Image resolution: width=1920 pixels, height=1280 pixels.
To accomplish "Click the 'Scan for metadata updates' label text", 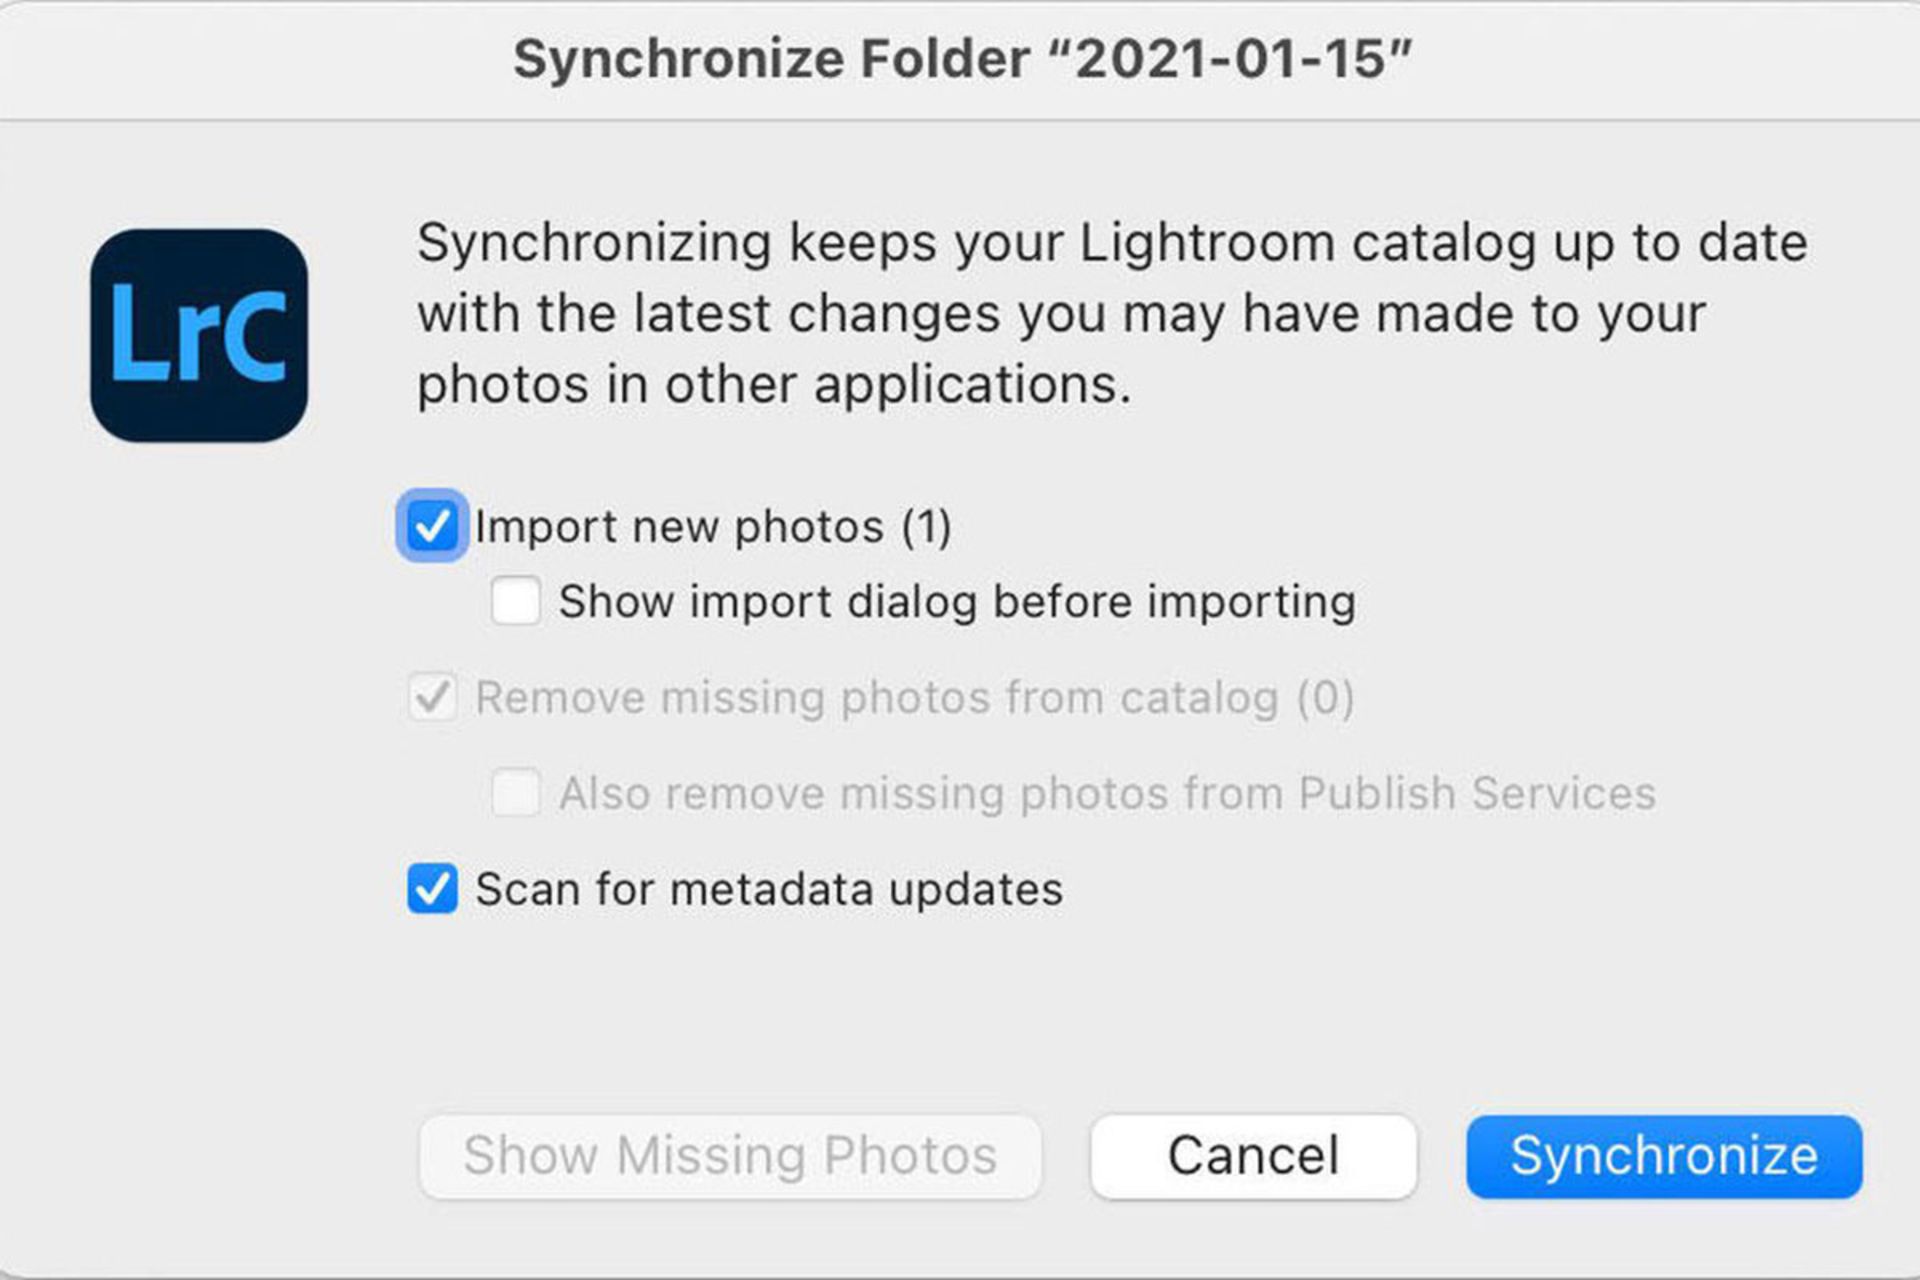I will (769, 889).
